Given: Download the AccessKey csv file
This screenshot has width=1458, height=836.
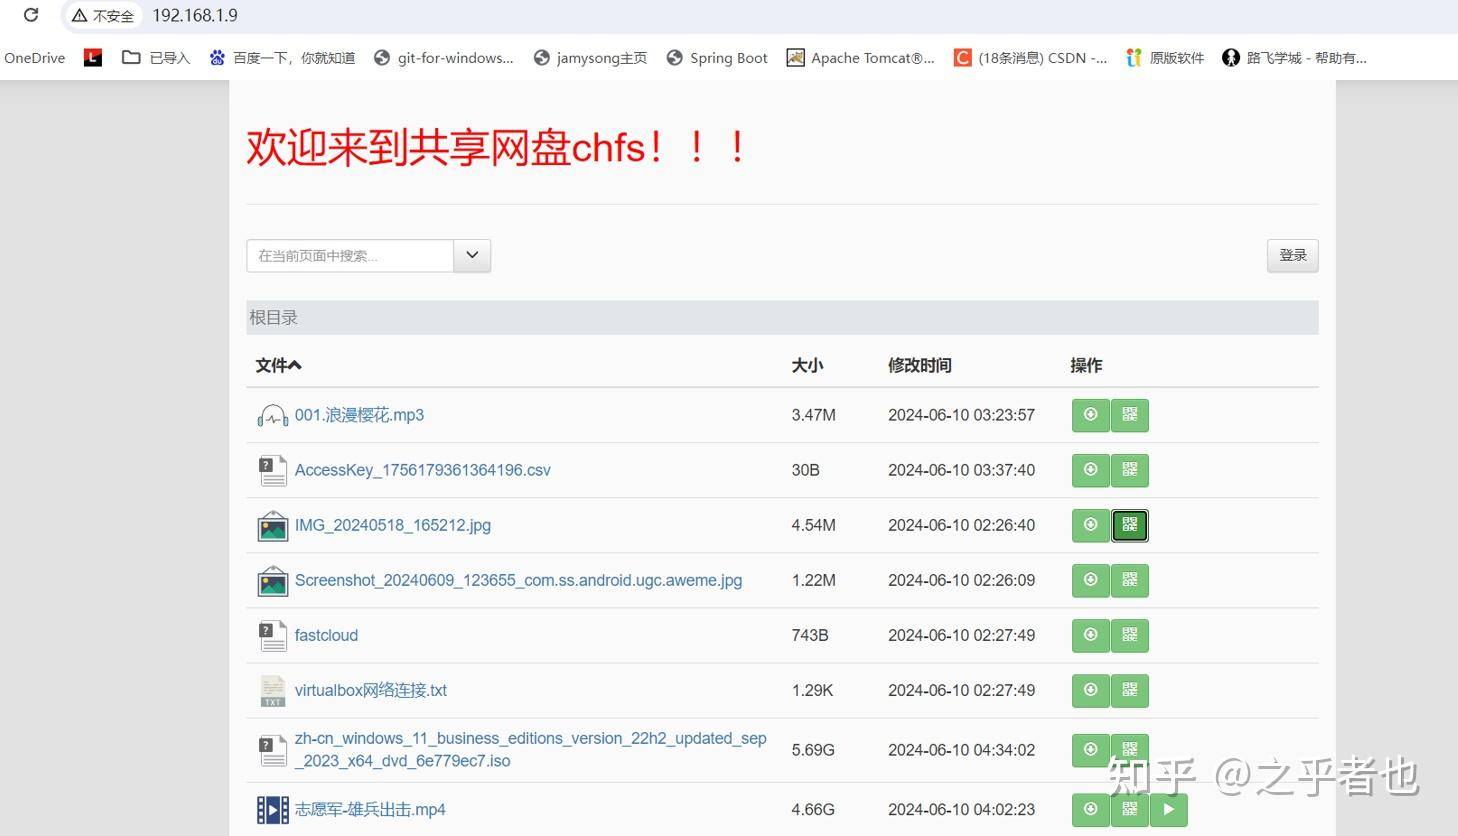Looking at the screenshot, I should pyautogui.click(x=1091, y=470).
